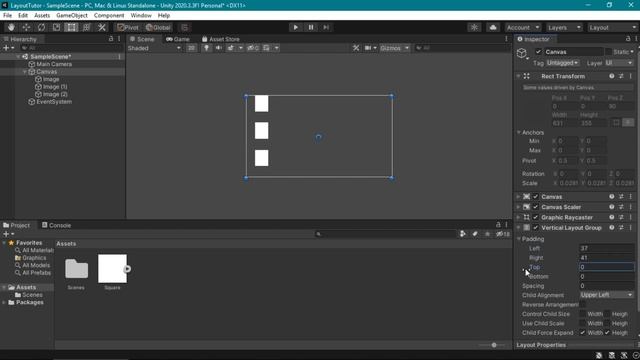Collapse the Canvas node in Hierarchy
The image size is (640, 360).
pyautogui.click(x=24, y=72)
